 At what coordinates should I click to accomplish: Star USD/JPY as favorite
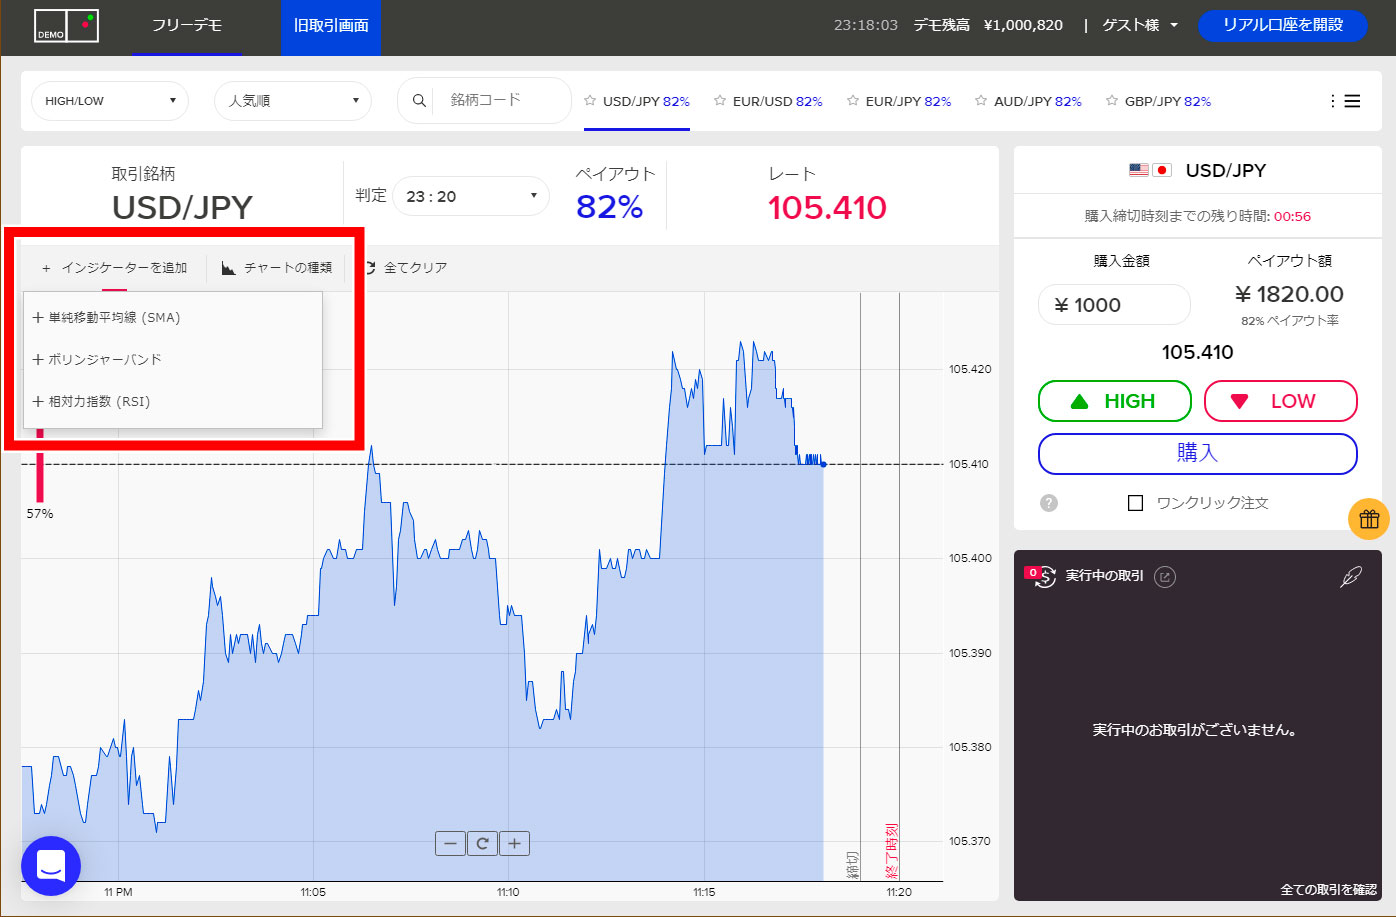coord(590,101)
